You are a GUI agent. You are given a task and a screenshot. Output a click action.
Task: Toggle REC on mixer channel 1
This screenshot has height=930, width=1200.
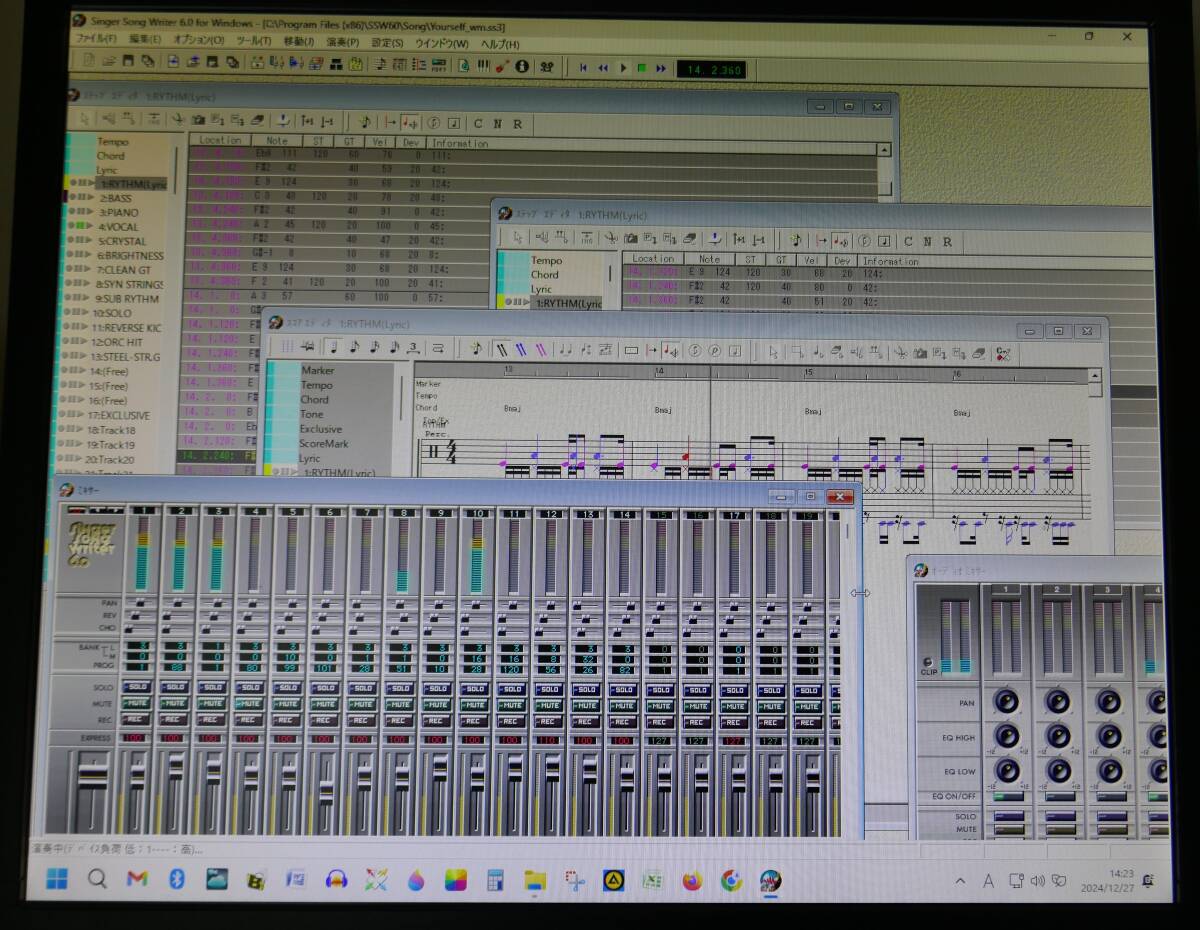[137, 719]
